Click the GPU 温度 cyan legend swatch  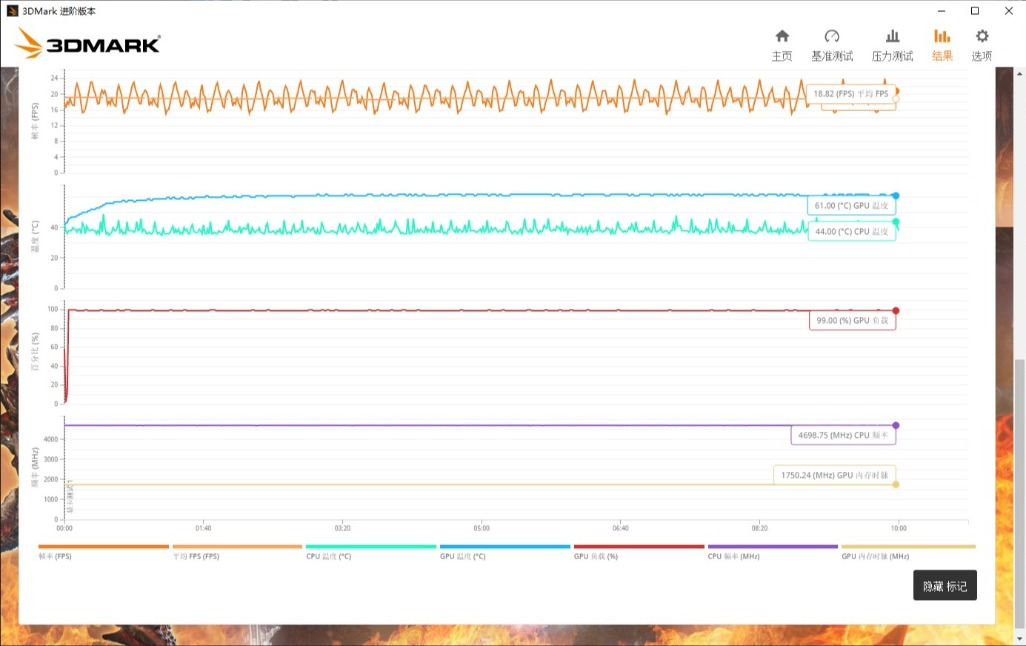[x=505, y=547]
